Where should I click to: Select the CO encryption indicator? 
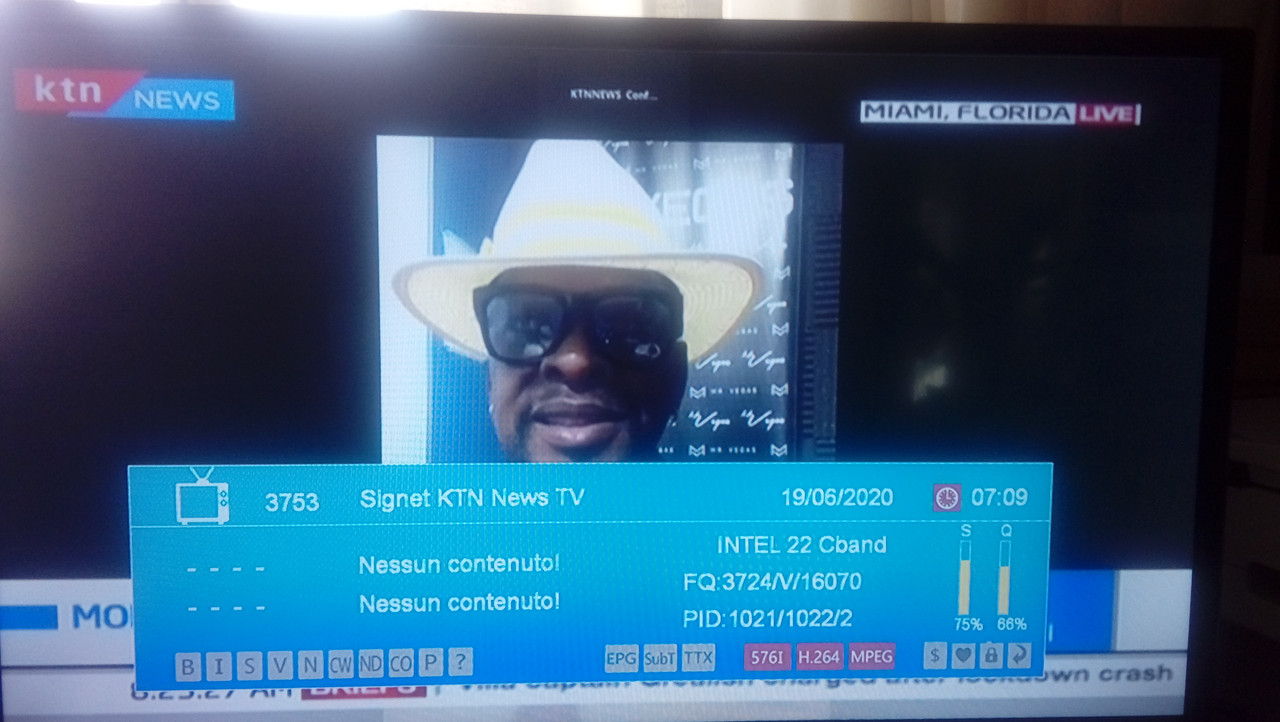[x=400, y=662]
